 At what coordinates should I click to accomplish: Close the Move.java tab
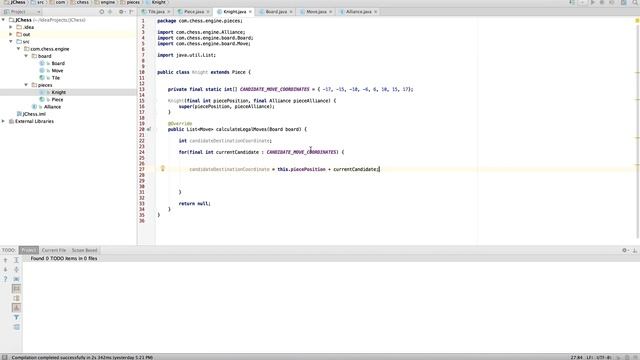330,12
